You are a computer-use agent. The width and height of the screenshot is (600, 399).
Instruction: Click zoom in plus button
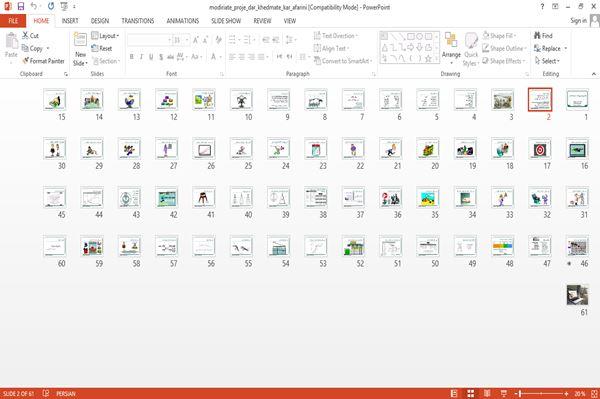point(566,393)
